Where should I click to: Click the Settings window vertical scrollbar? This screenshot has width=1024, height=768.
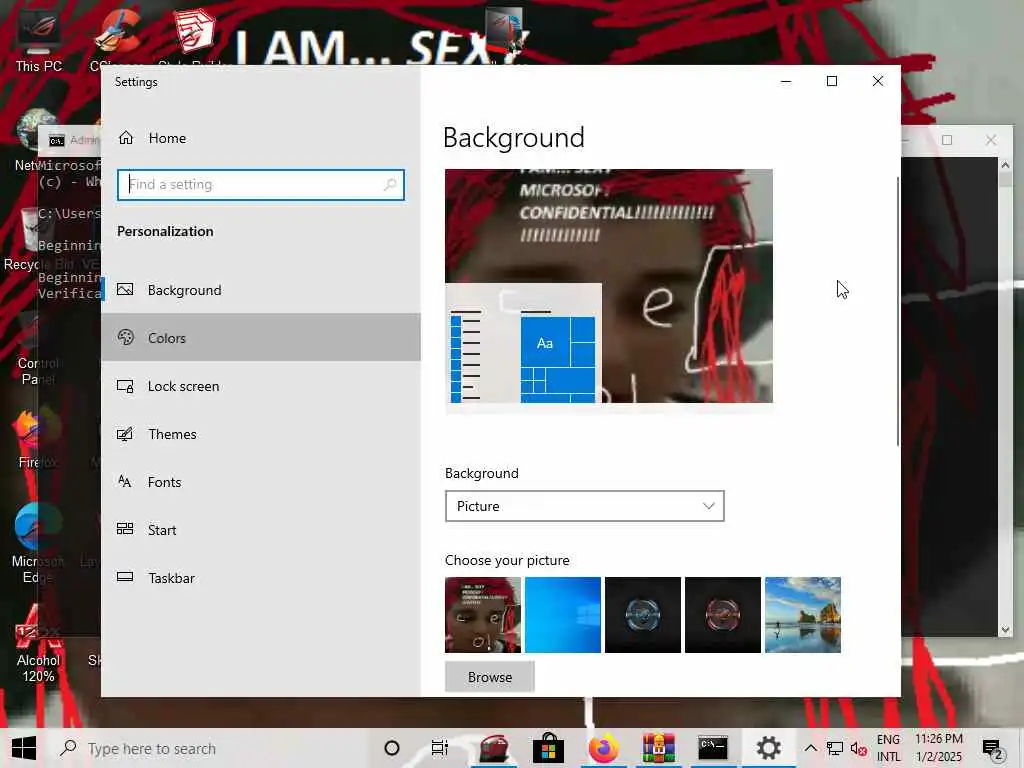[897, 312]
